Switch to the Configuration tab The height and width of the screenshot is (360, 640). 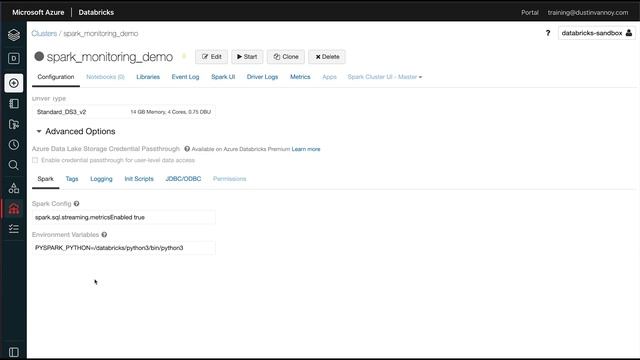tap(56, 77)
